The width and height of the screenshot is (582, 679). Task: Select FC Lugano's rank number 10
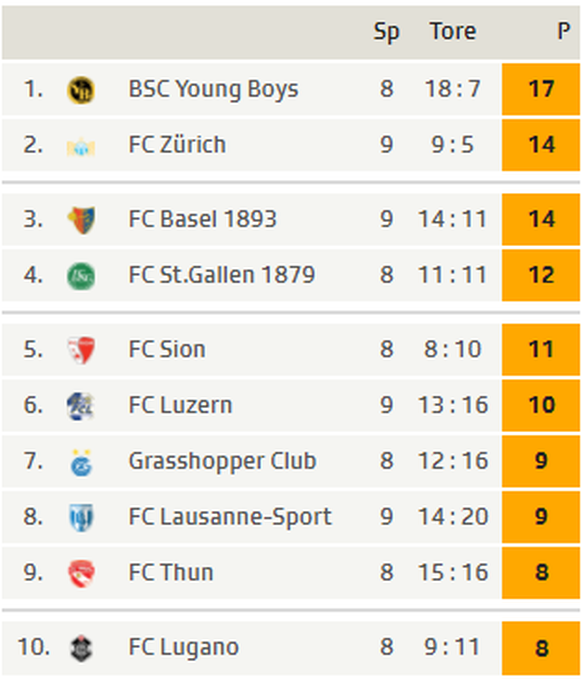(34, 647)
